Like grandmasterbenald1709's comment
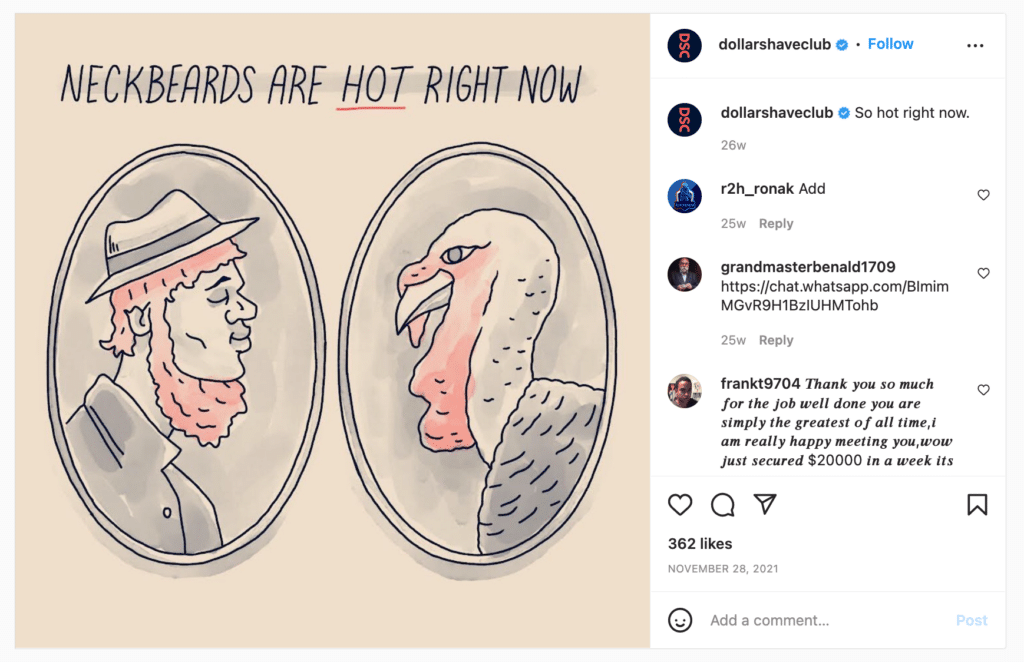The height and width of the screenshot is (662, 1024). [x=983, y=273]
